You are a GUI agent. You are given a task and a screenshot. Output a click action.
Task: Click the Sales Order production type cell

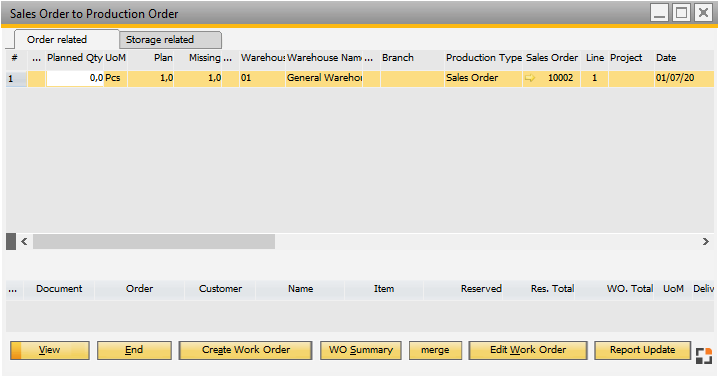[x=484, y=78]
